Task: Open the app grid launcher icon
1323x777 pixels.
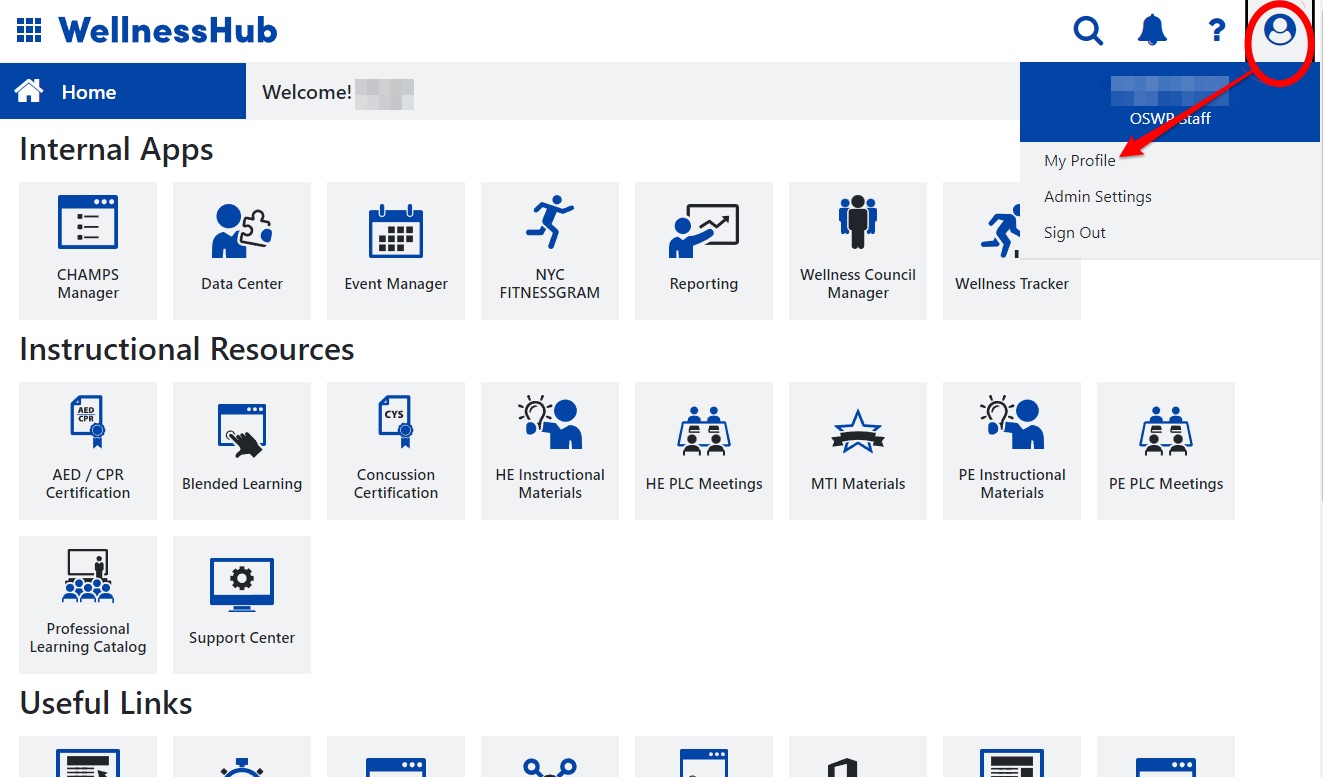Action: tap(29, 31)
